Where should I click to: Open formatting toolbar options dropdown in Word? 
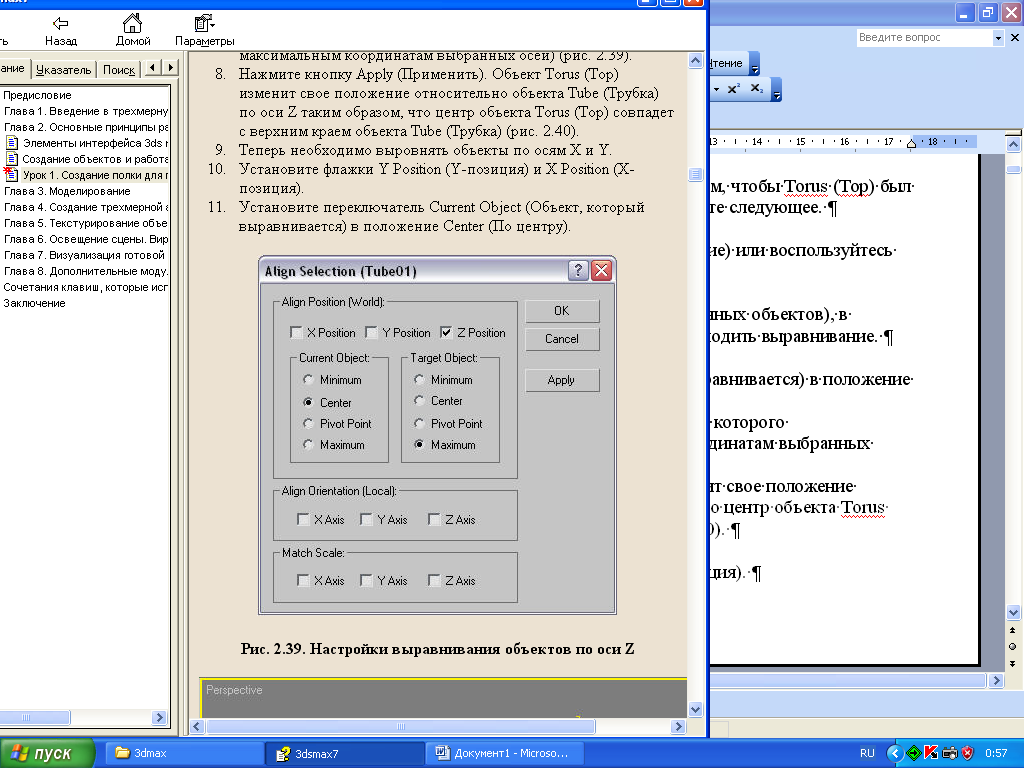coord(776,90)
